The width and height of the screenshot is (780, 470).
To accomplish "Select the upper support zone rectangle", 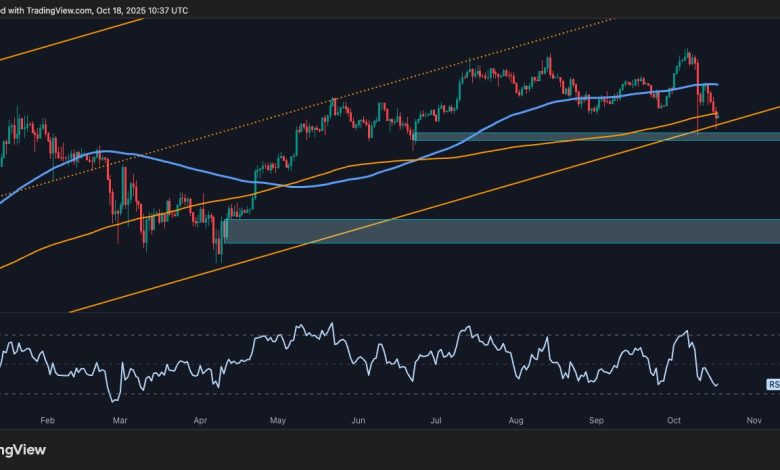I will pos(600,136).
